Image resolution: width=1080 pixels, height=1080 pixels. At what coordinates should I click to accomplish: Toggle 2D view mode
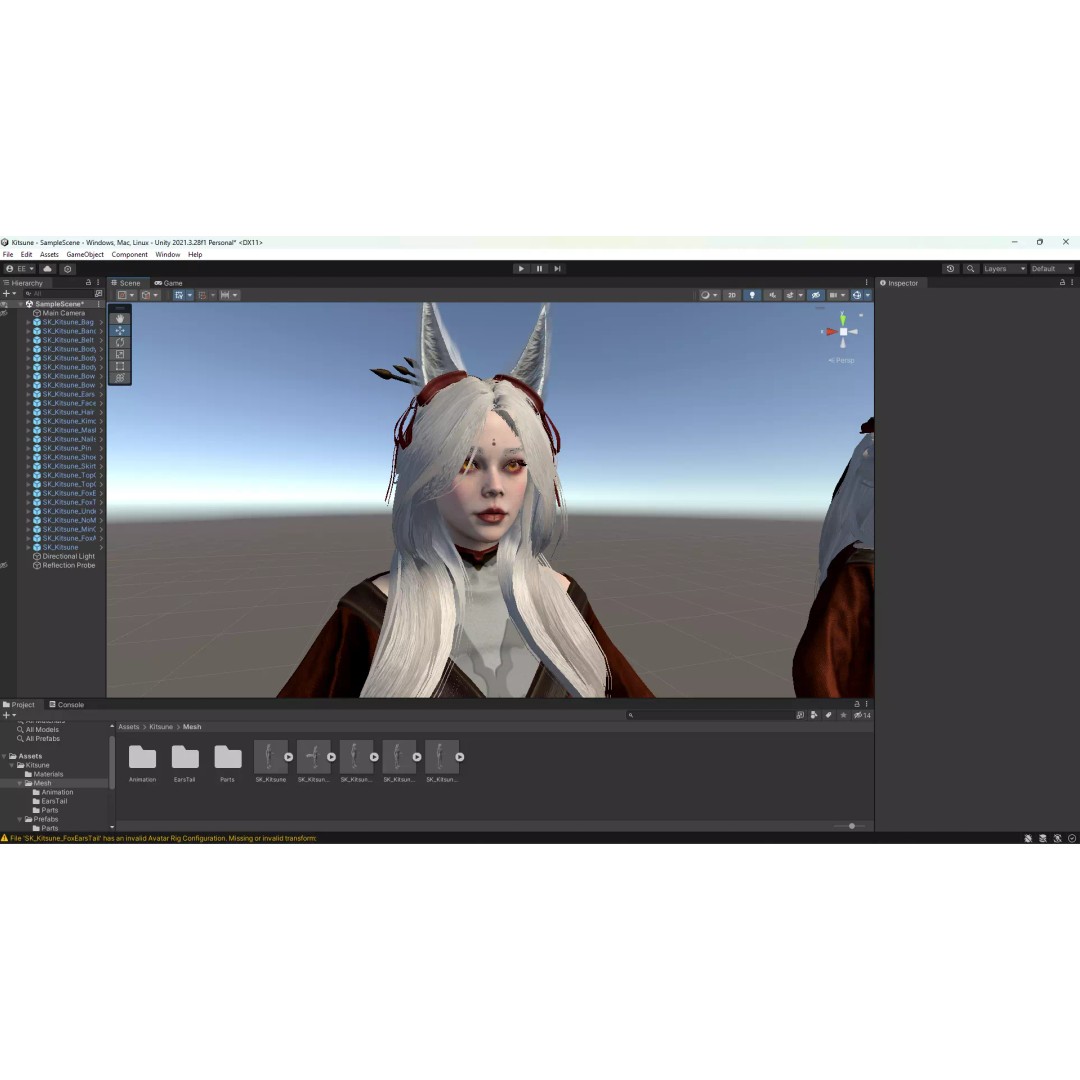click(x=731, y=295)
